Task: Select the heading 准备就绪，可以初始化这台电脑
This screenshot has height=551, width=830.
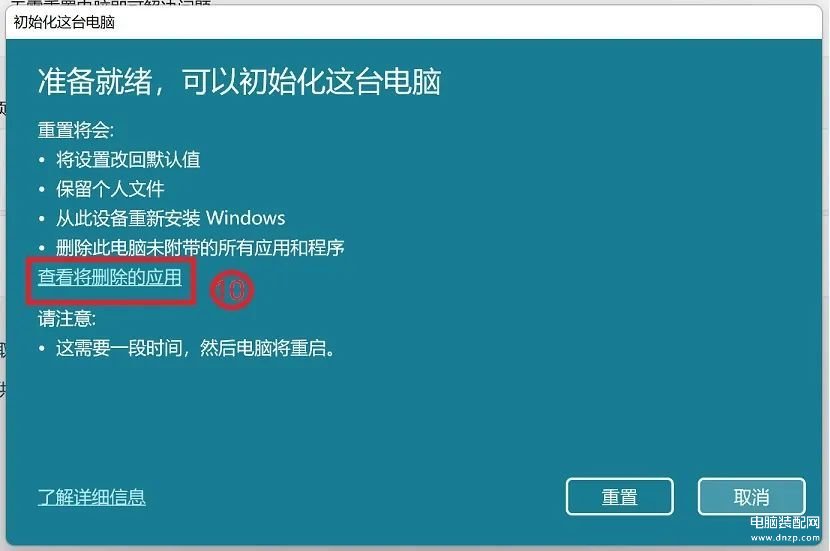Action: click(x=239, y=82)
